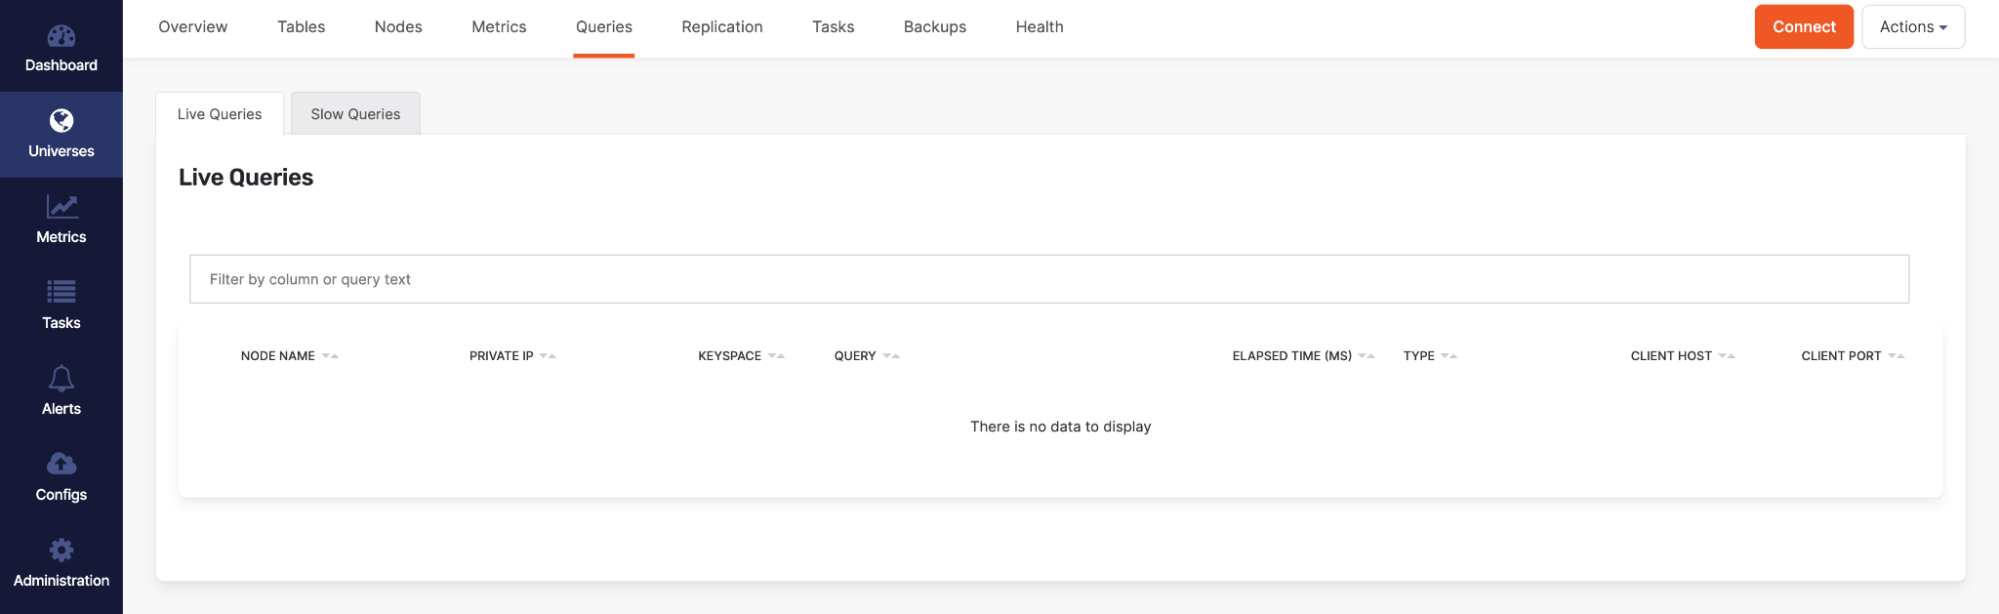
Task: Open the Administration gear icon
Action: click(x=61, y=550)
